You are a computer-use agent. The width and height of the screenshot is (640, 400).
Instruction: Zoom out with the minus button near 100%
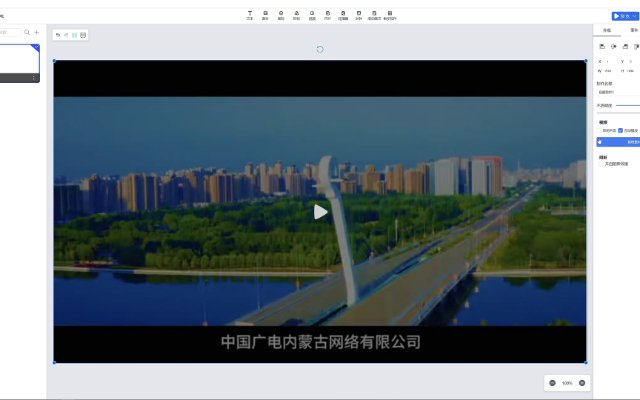coord(552,383)
